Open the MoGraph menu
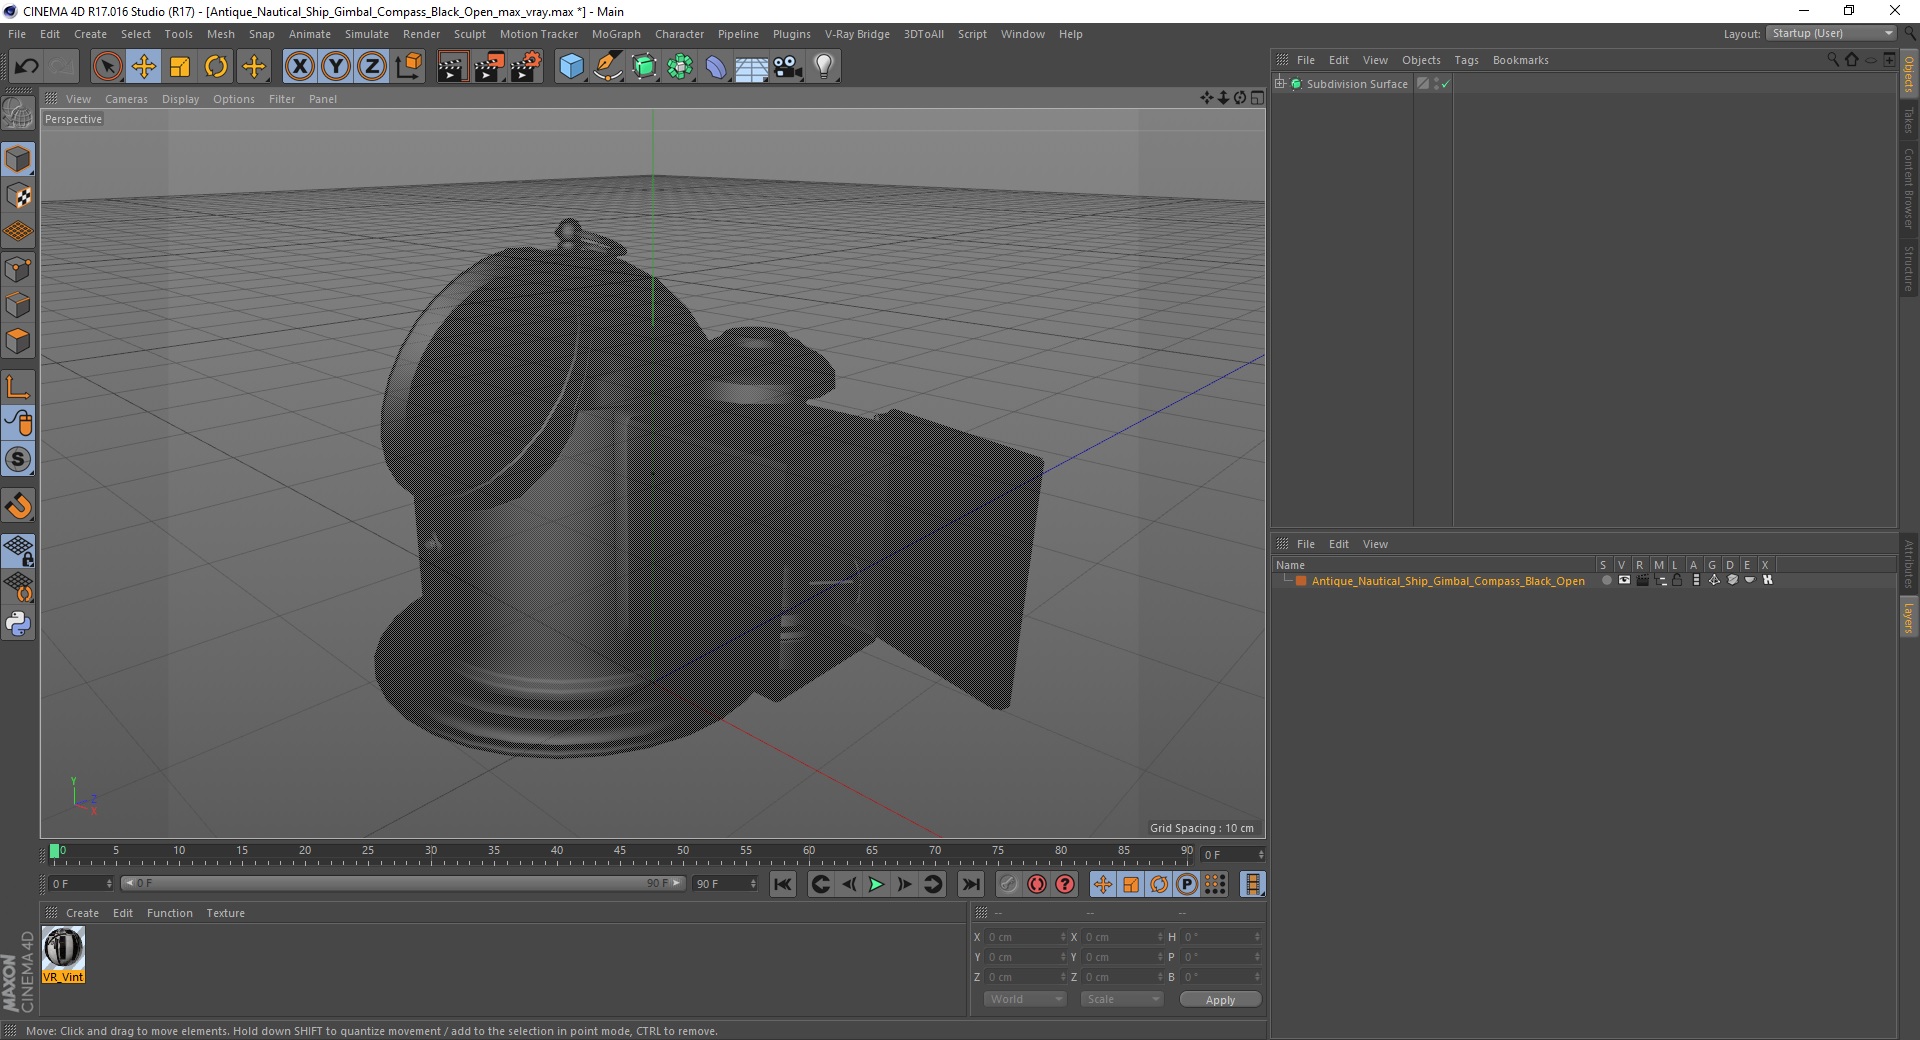 [616, 34]
